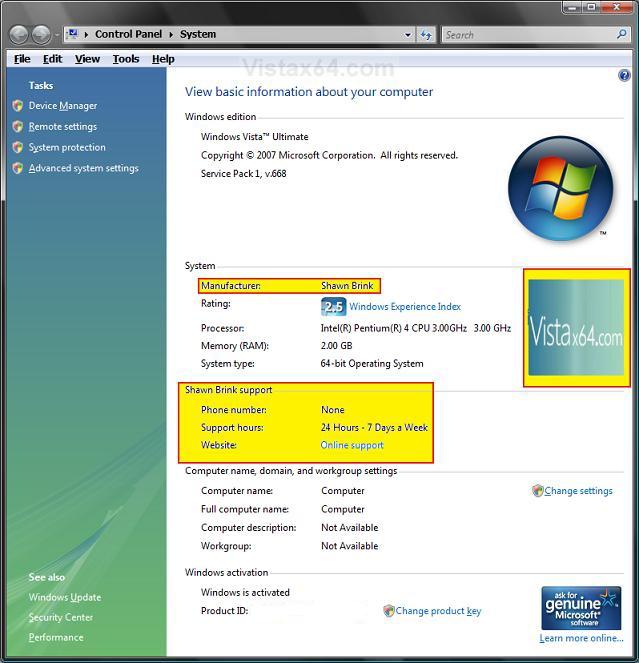Click the Copyright 2007 Microsoft Corporation text
The height and width of the screenshot is (663, 639).
329,155
